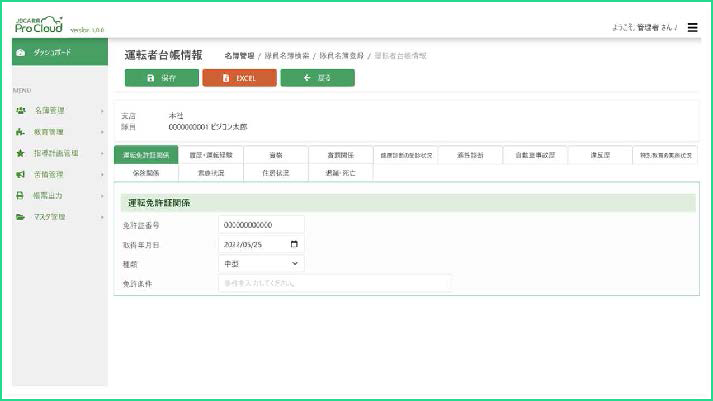Open the calendar picker in 取得年月日 field
The width and height of the screenshot is (713, 401).
pos(293,244)
